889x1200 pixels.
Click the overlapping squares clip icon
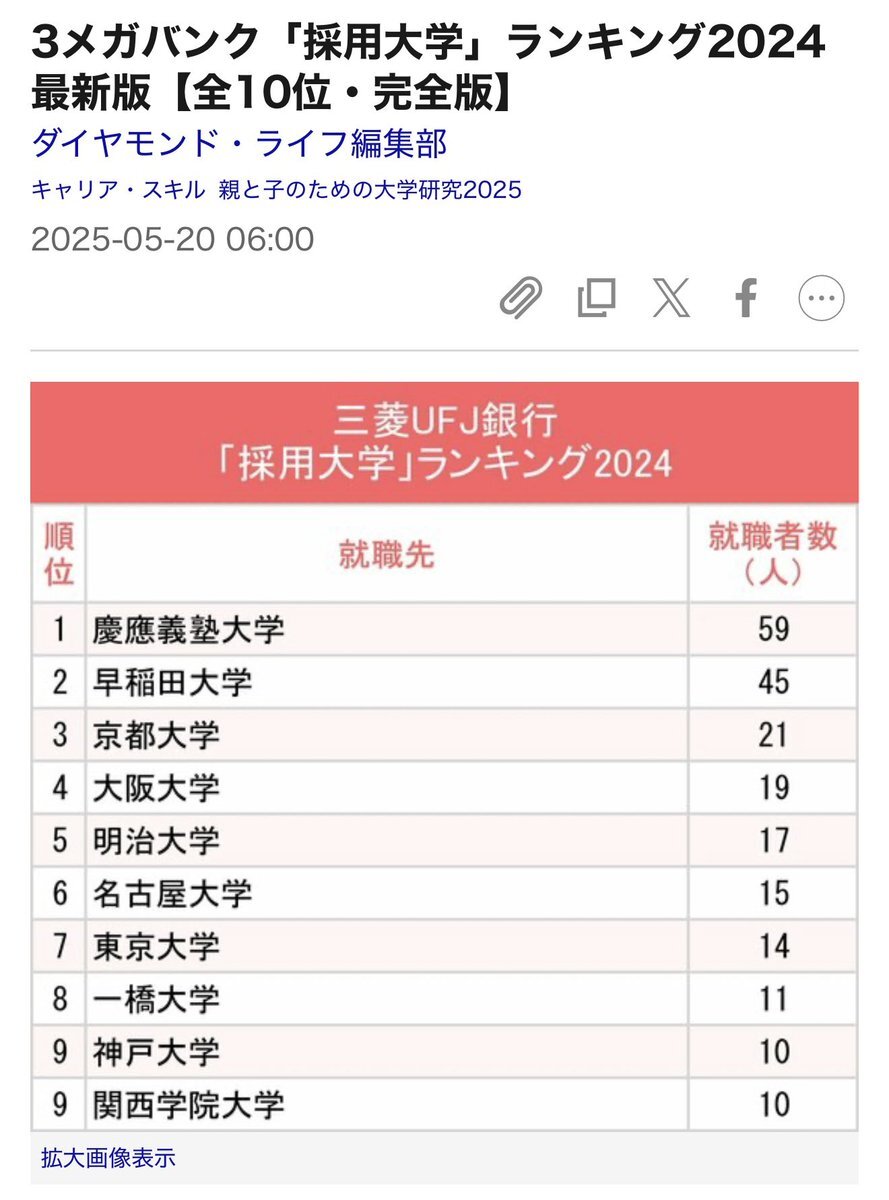coord(596,298)
